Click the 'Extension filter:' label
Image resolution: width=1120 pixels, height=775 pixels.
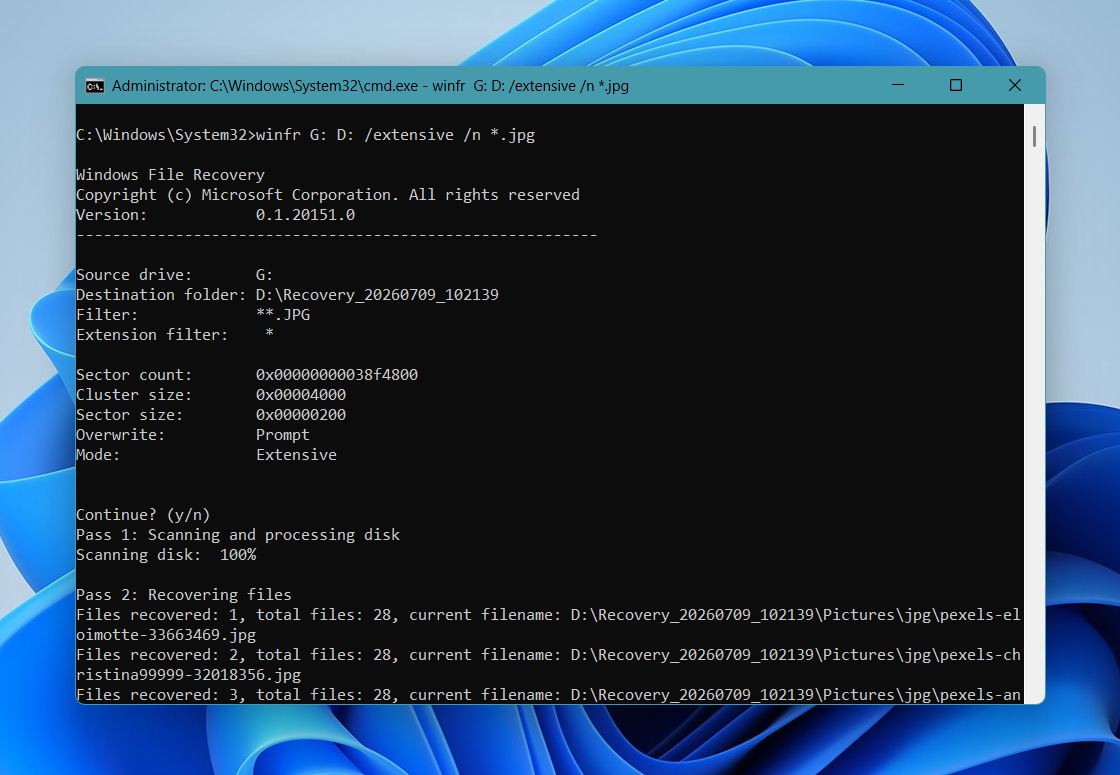pyautogui.click(x=152, y=335)
